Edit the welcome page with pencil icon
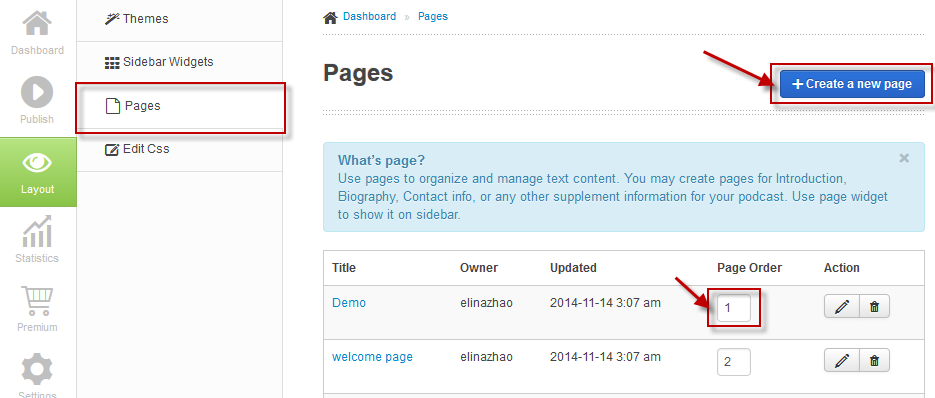Image resolution: width=935 pixels, height=398 pixels. [842, 360]
